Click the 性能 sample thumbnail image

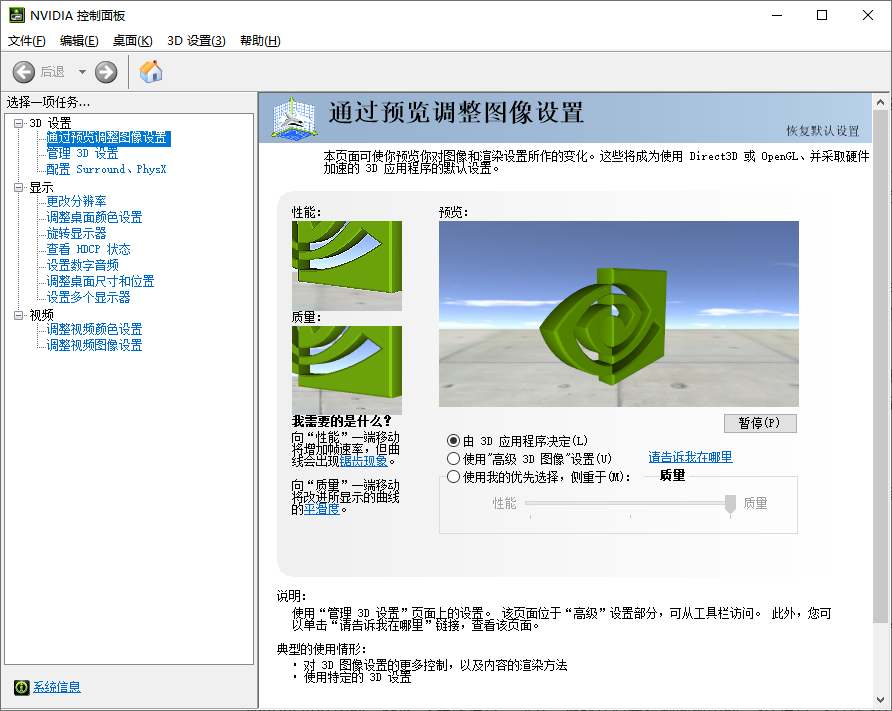click(x=347, y=266)
